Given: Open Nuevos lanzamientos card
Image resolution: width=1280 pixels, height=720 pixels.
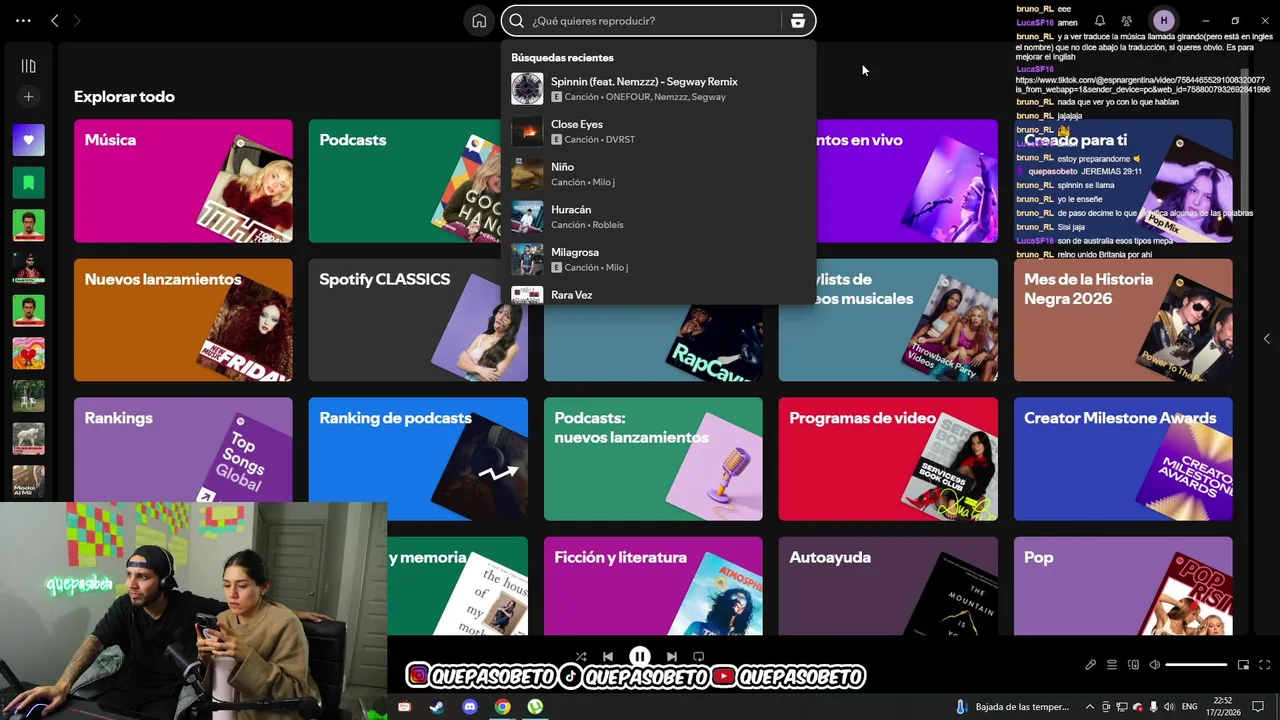Looking at the screenshot, I should pos(183,320).
